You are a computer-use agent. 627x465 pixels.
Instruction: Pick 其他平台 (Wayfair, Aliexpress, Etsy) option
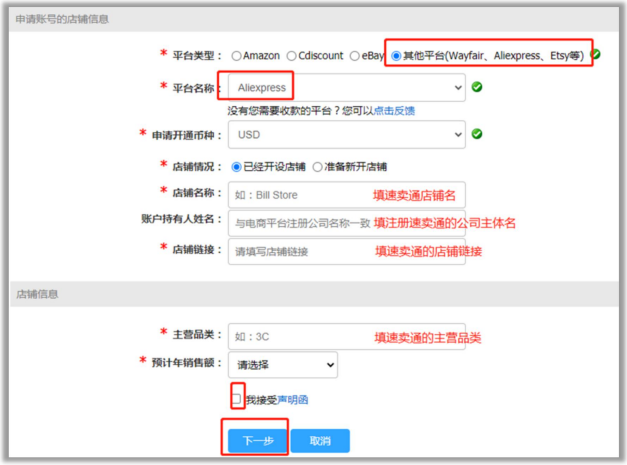click(x=397, y=56)
